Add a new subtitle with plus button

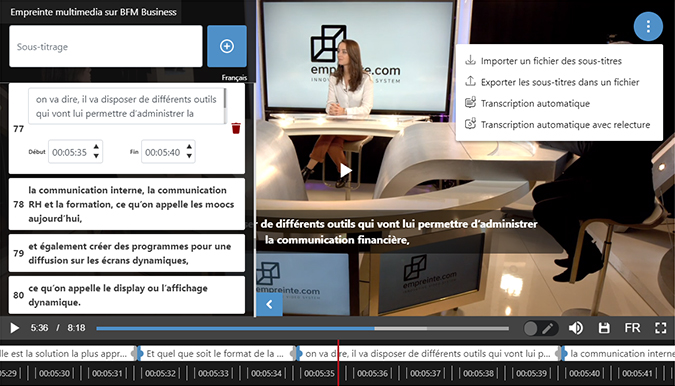pyautogui.click(x=227, y=46)
